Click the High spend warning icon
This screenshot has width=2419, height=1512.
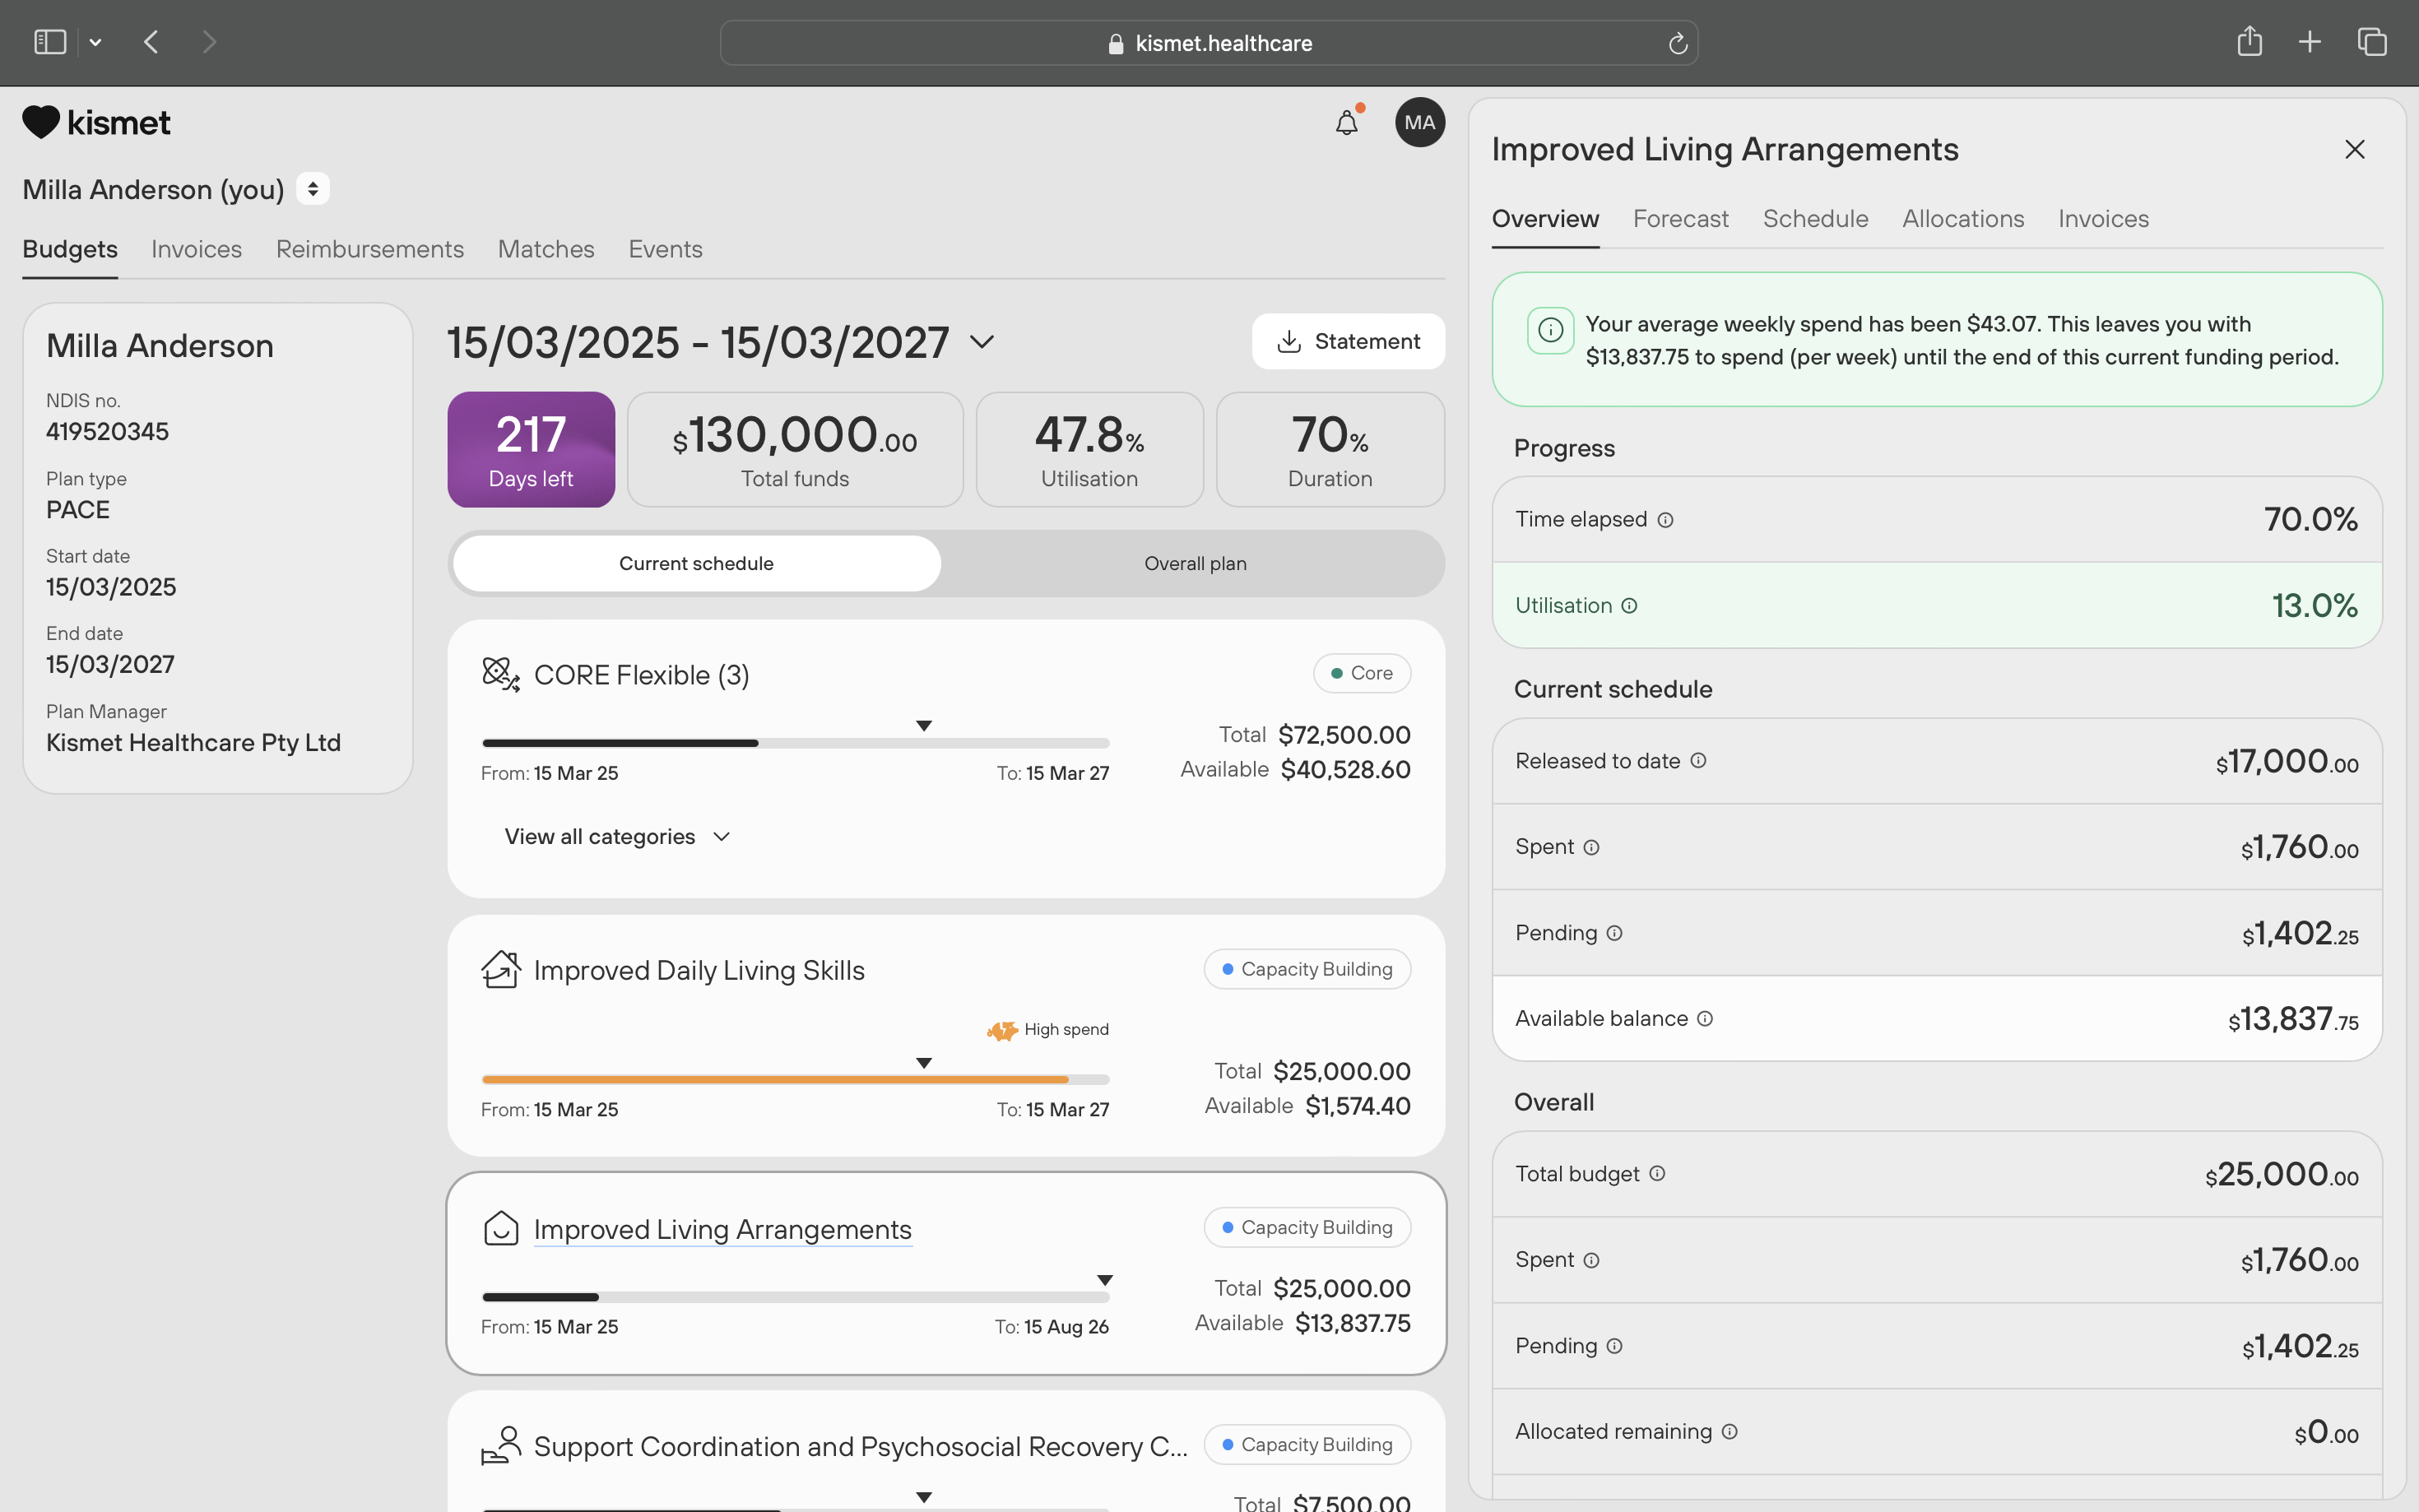click(1002, 1029)
